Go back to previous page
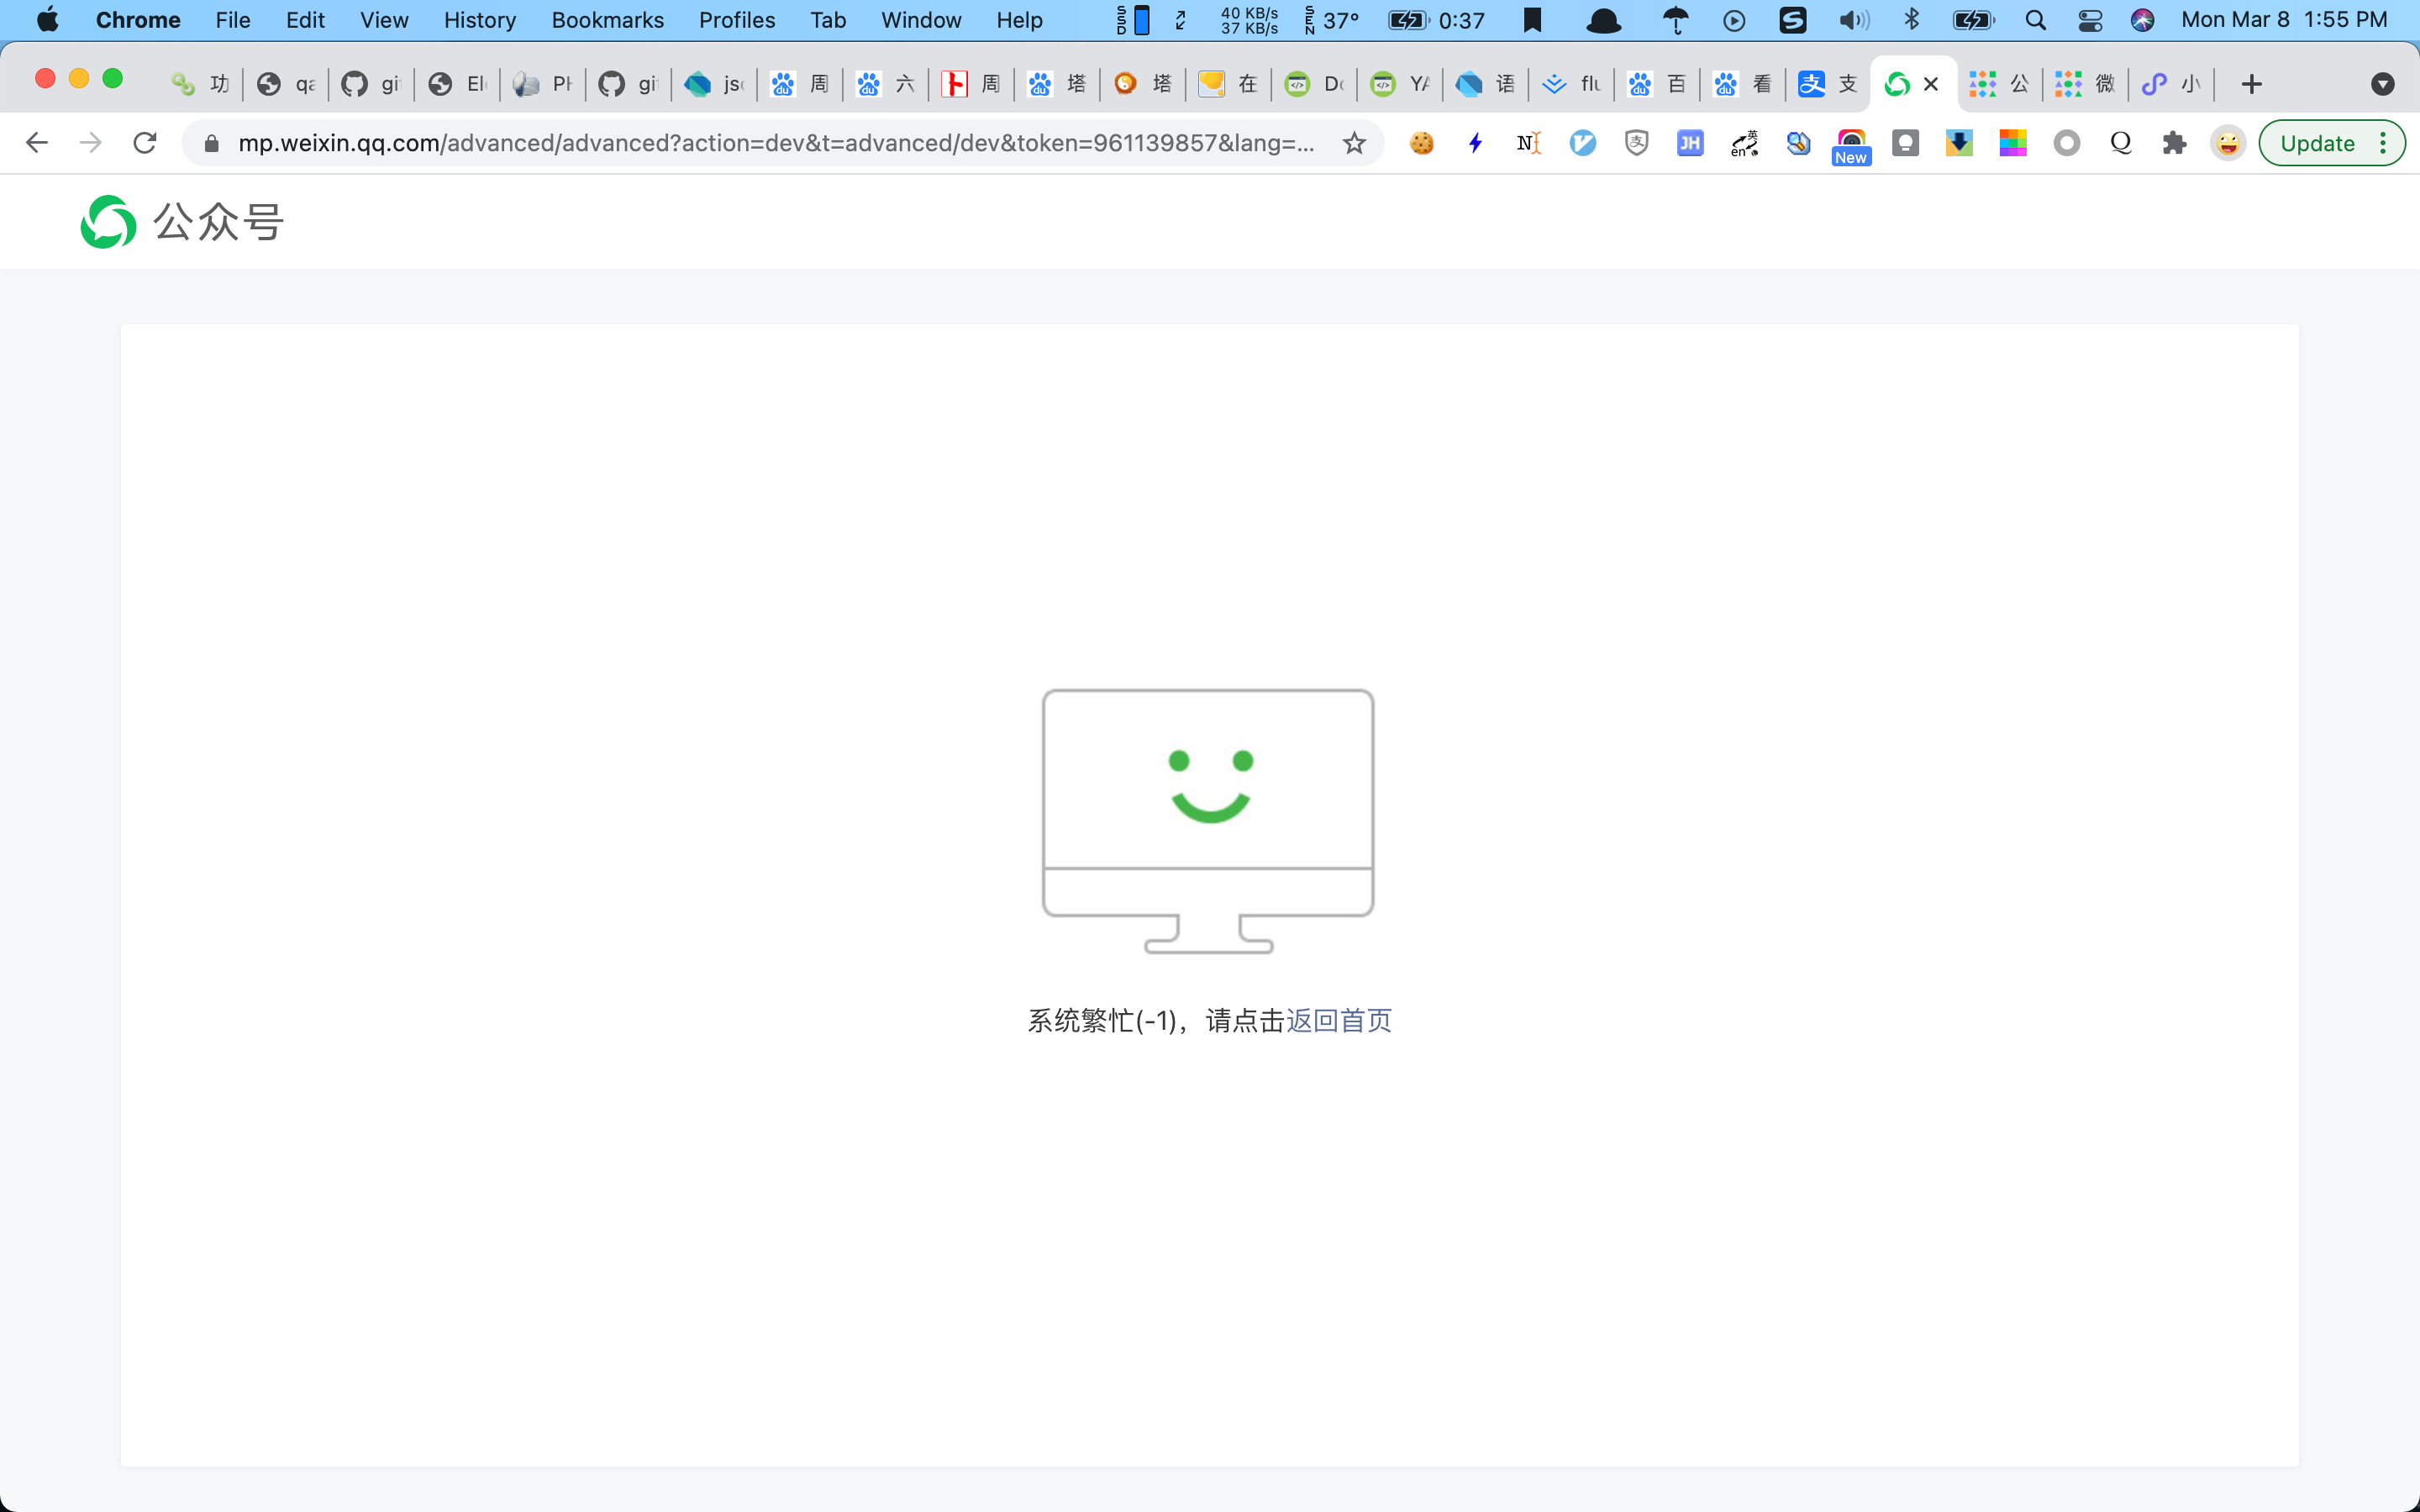Screen dimensions: 2420x1512 (x=37, y=143)
